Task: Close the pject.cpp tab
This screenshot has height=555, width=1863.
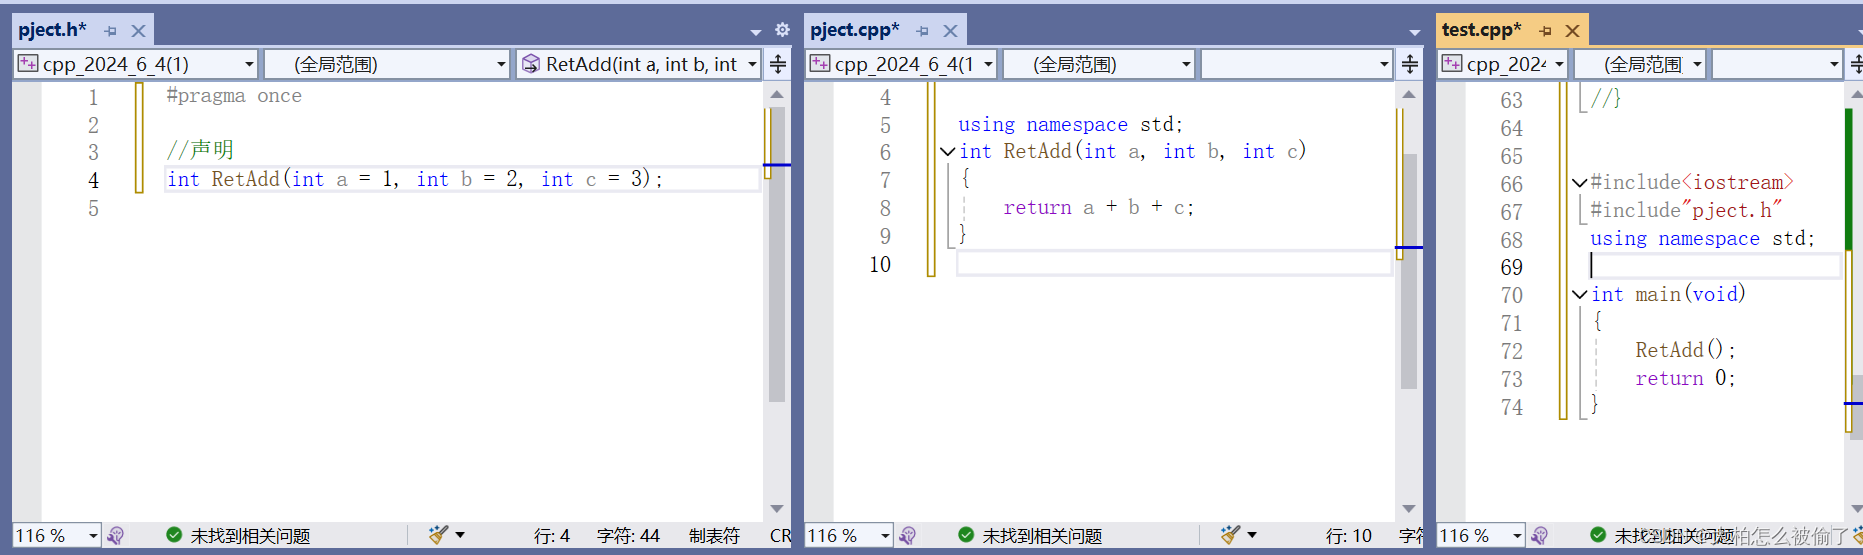Action: [x=950, y=31]
